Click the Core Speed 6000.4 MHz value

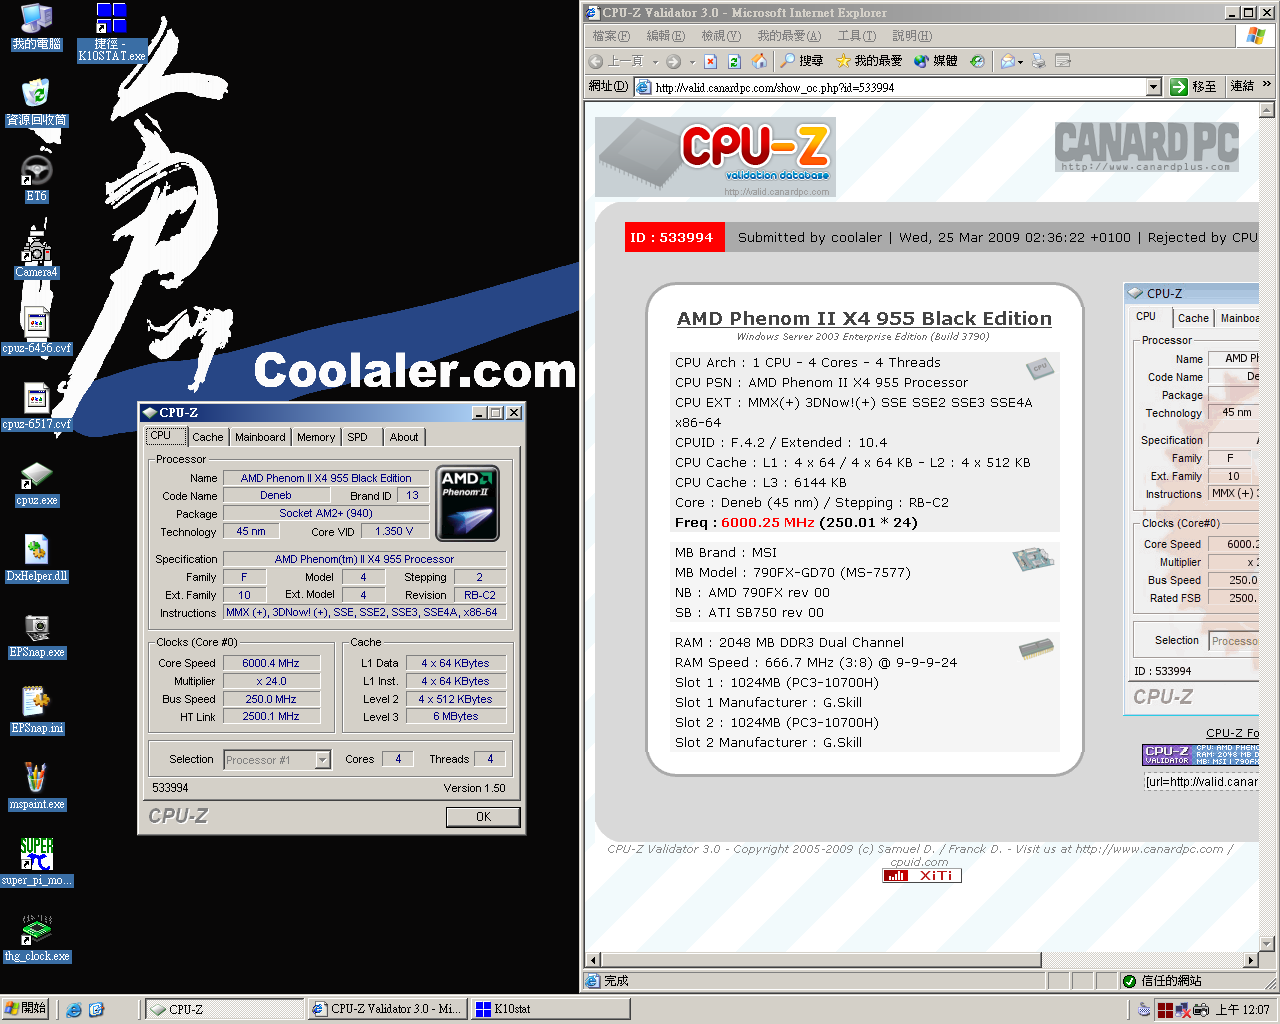(271, 663)
